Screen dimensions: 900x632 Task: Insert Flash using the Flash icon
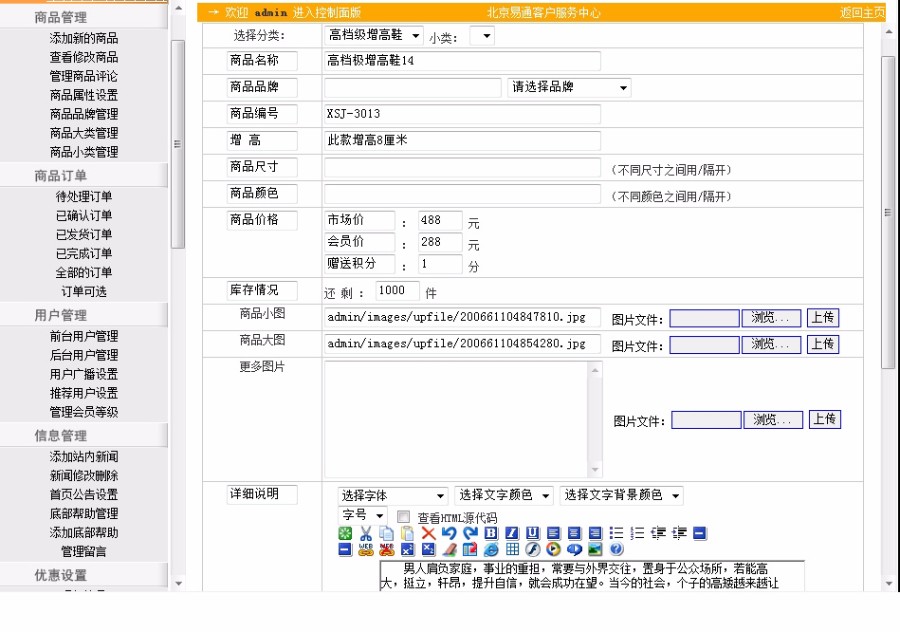533,549
